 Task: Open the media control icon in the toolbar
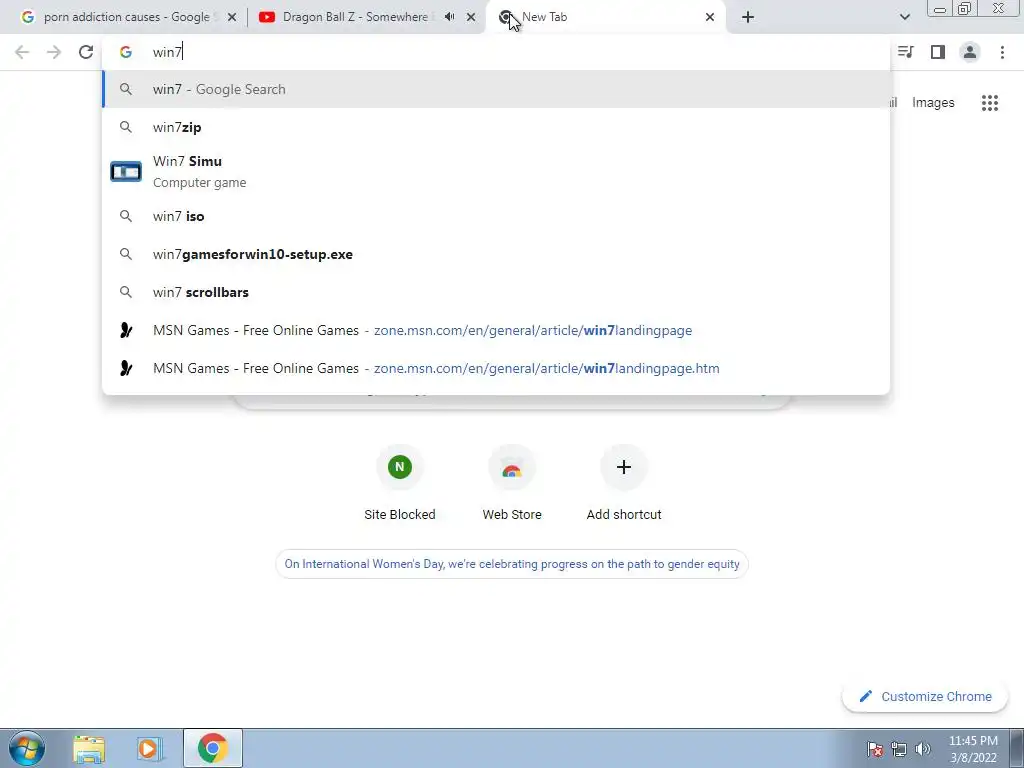[906, 52]
